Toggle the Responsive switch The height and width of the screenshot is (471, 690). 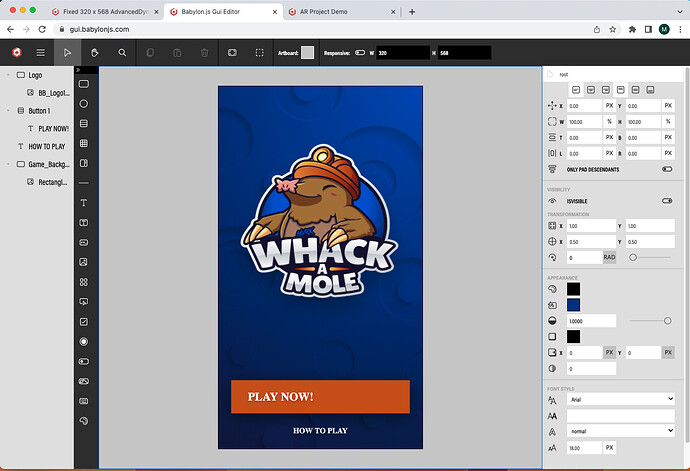(360, 52)
